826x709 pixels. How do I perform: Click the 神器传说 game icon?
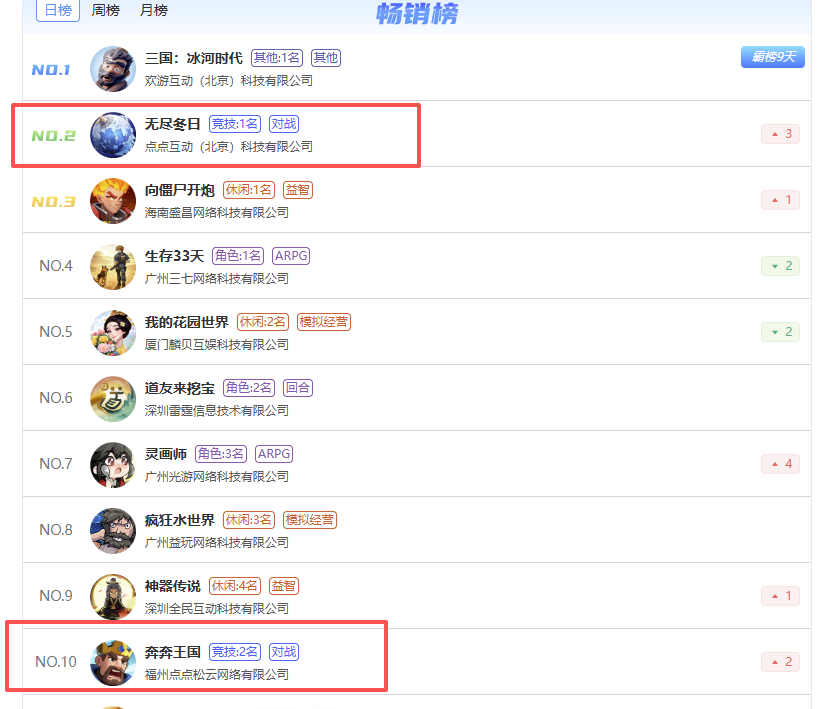click(113, 596)
